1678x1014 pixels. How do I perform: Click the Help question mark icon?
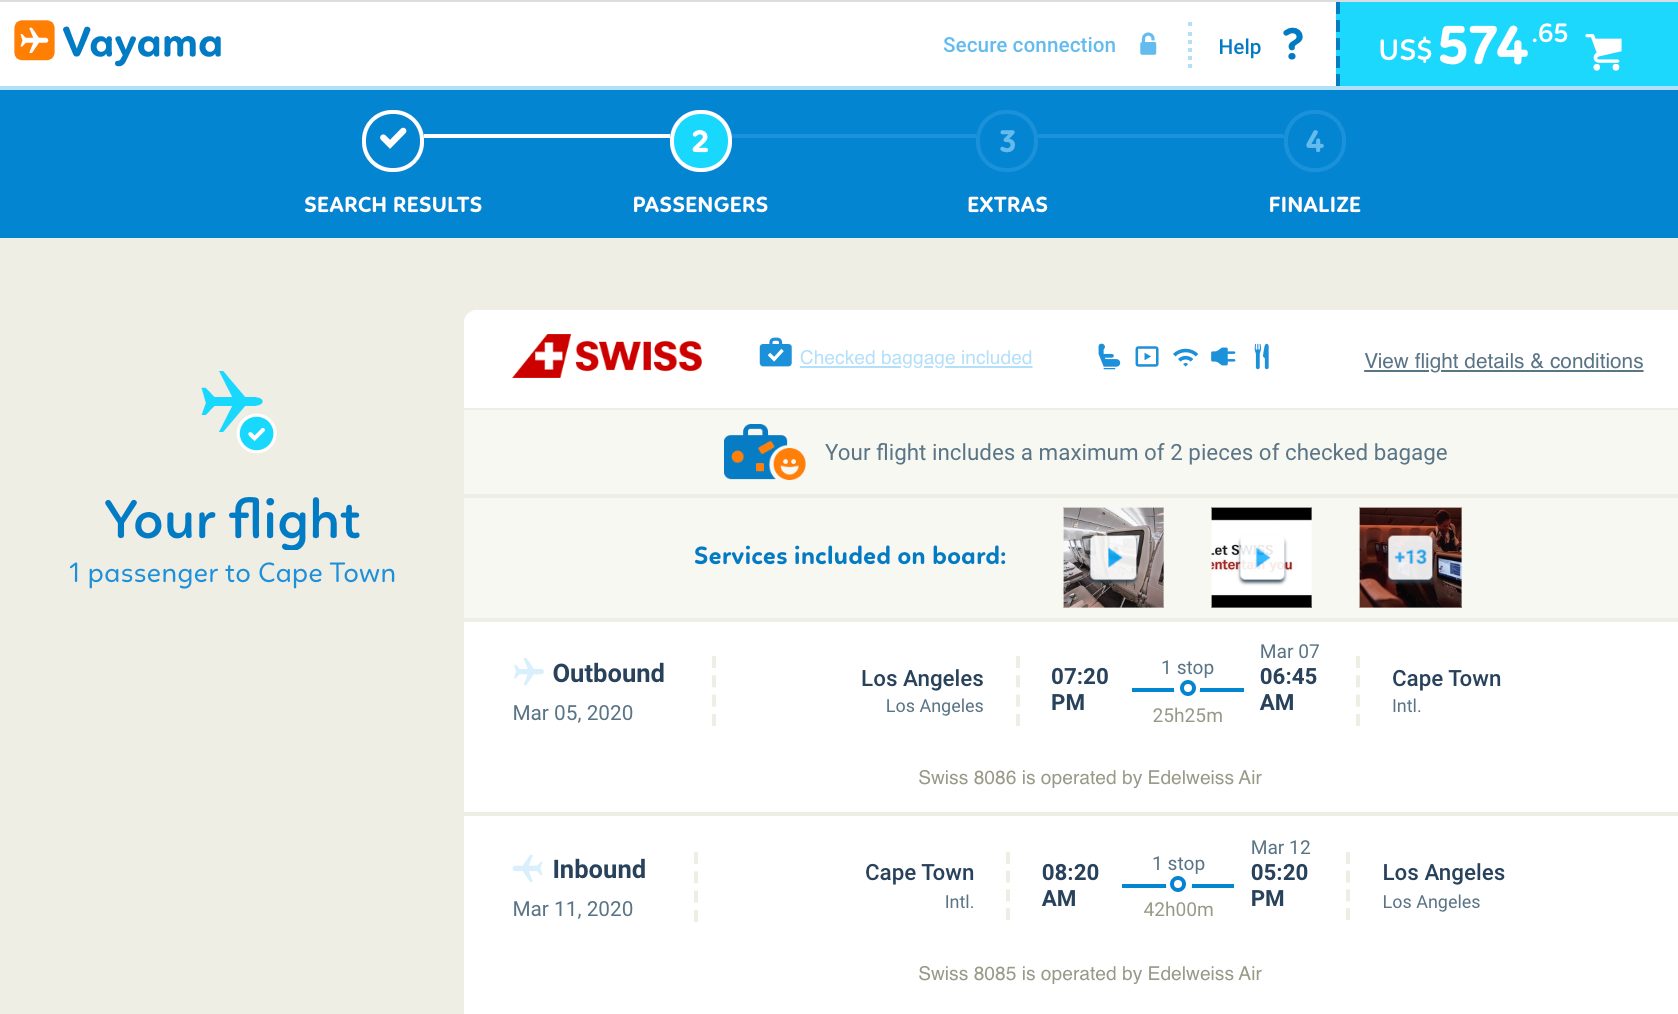point(1293,44)
